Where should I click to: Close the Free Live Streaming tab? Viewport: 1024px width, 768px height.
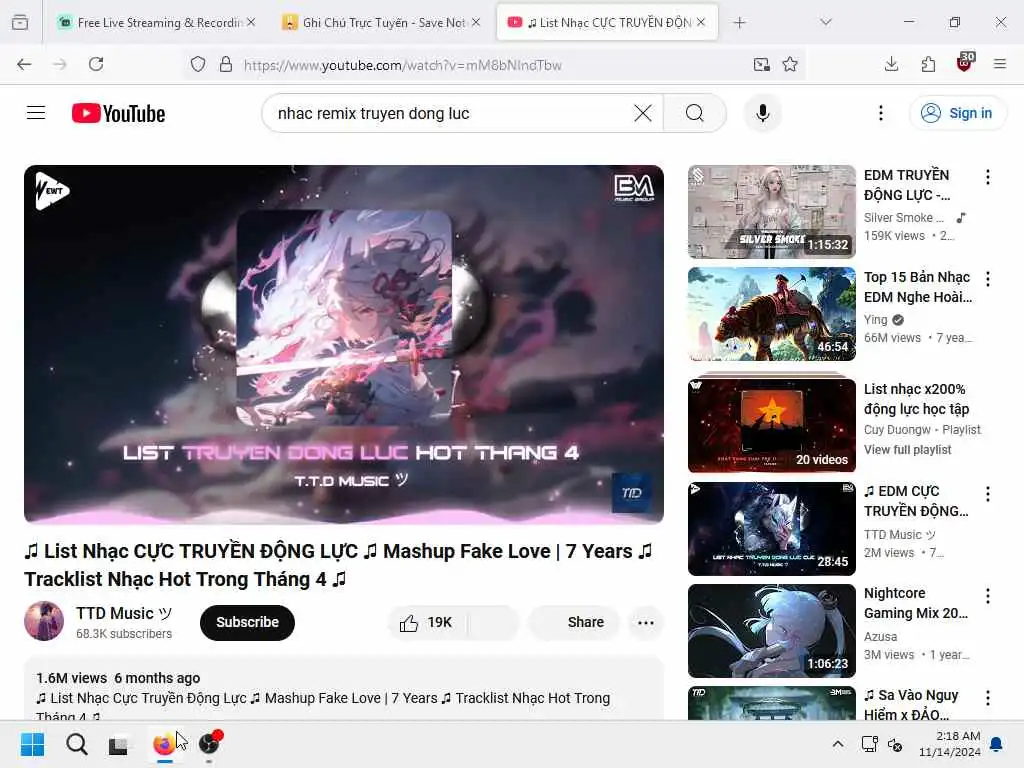[251, 22]
